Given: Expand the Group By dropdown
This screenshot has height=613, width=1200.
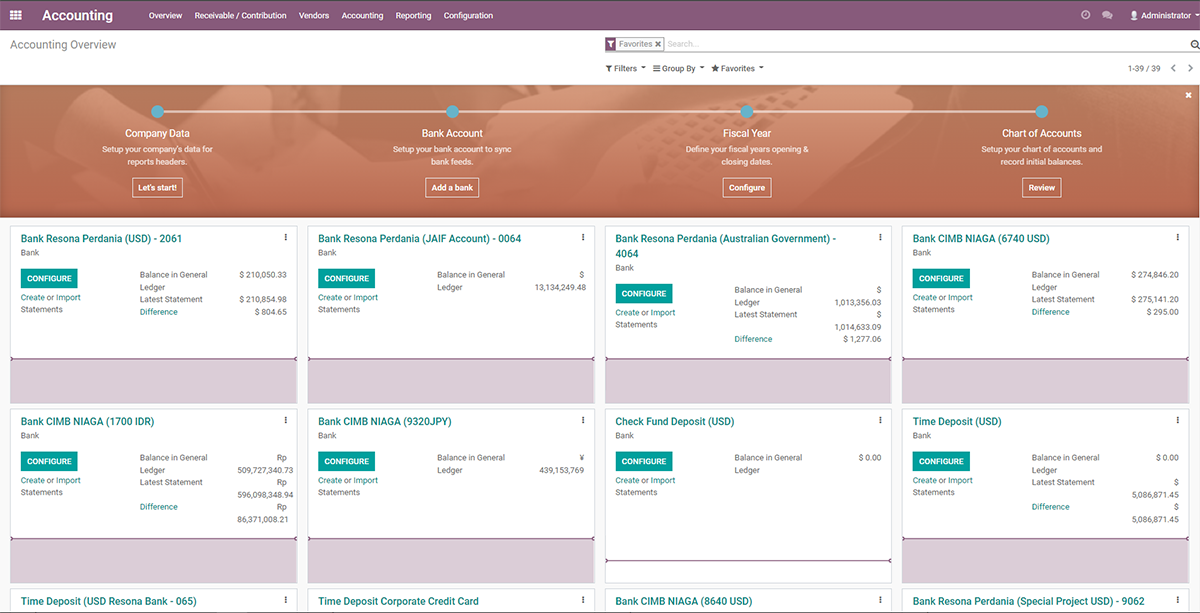Looking at the screenshot, I should click(x=678, y=69).
